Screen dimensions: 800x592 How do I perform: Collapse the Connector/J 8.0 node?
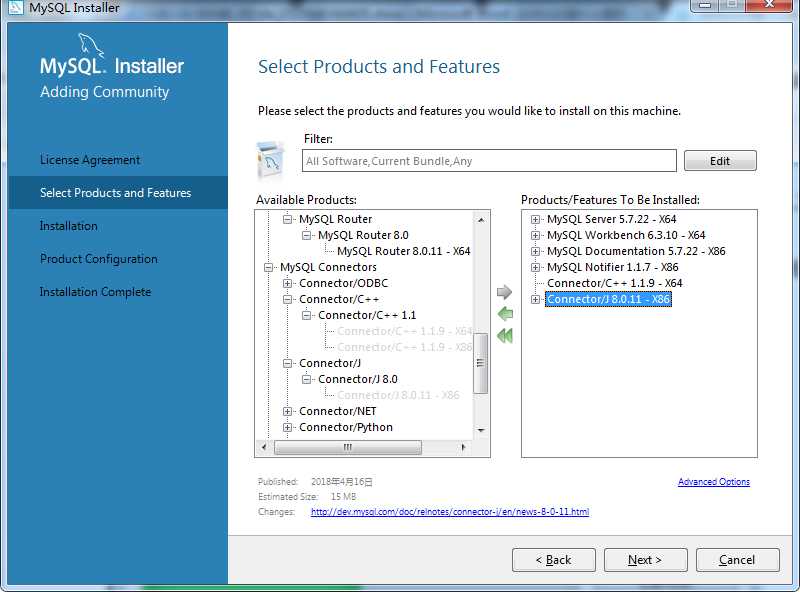pos(306,379)
